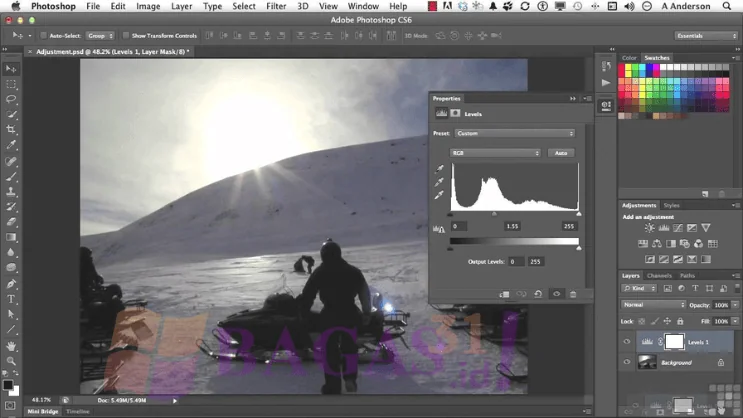The image size is (743, 418).
Task: Select the Move tool in the toolbox
Action: (12, 68)
